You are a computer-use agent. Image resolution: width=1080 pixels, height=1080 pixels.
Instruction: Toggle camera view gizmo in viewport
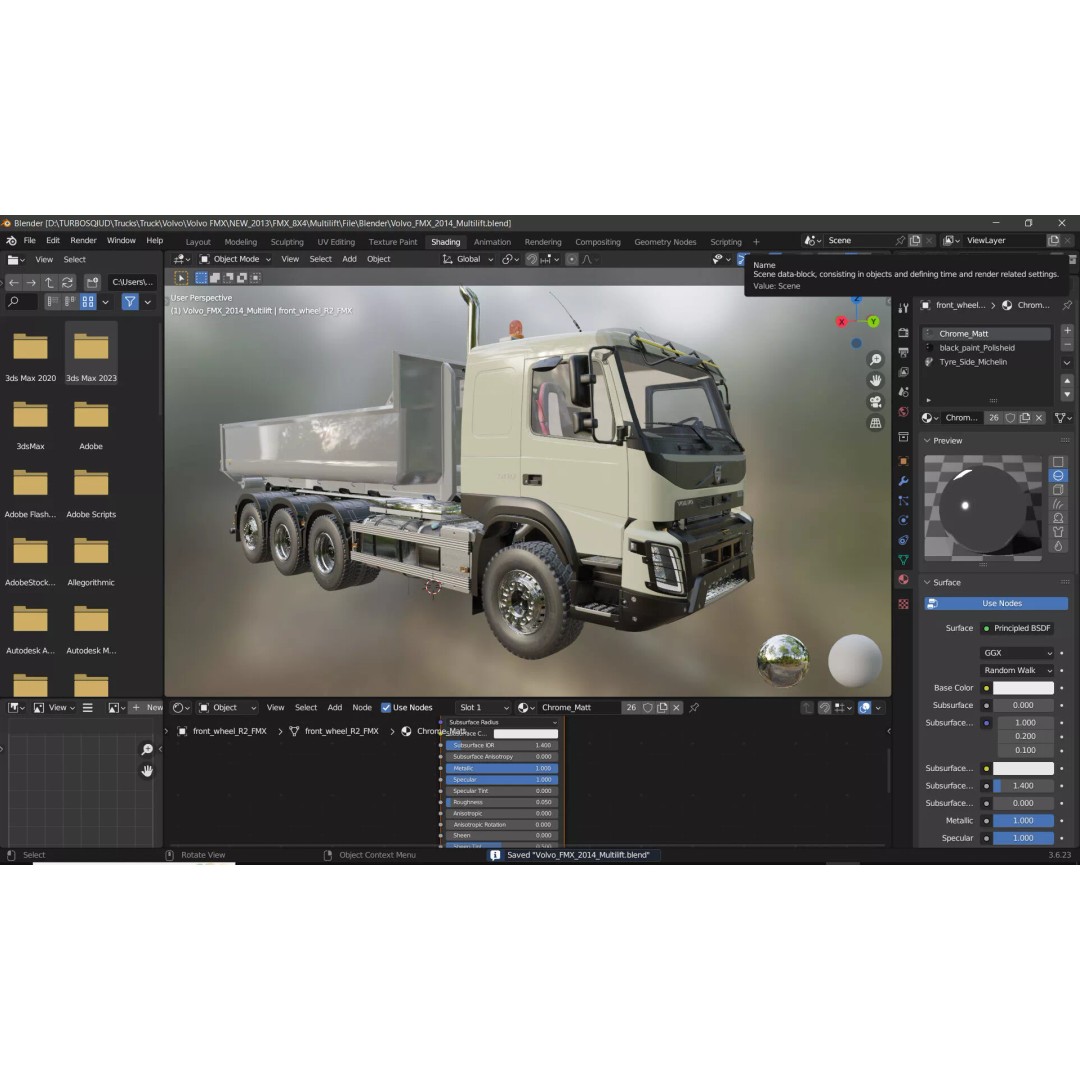pyautogui.click(x=875, y=402)
